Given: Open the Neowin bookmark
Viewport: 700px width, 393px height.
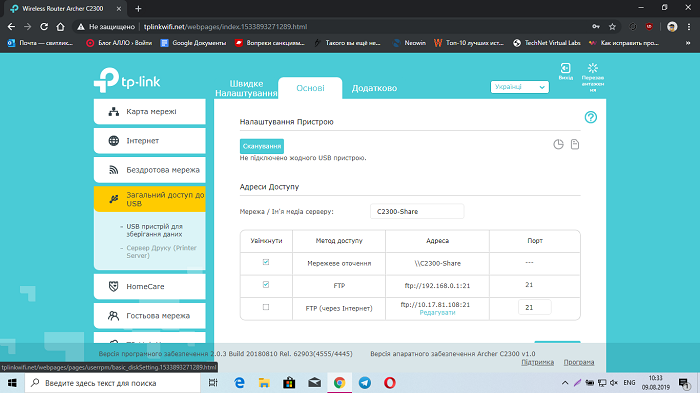Looking at the screenshot, I should 409,43.
